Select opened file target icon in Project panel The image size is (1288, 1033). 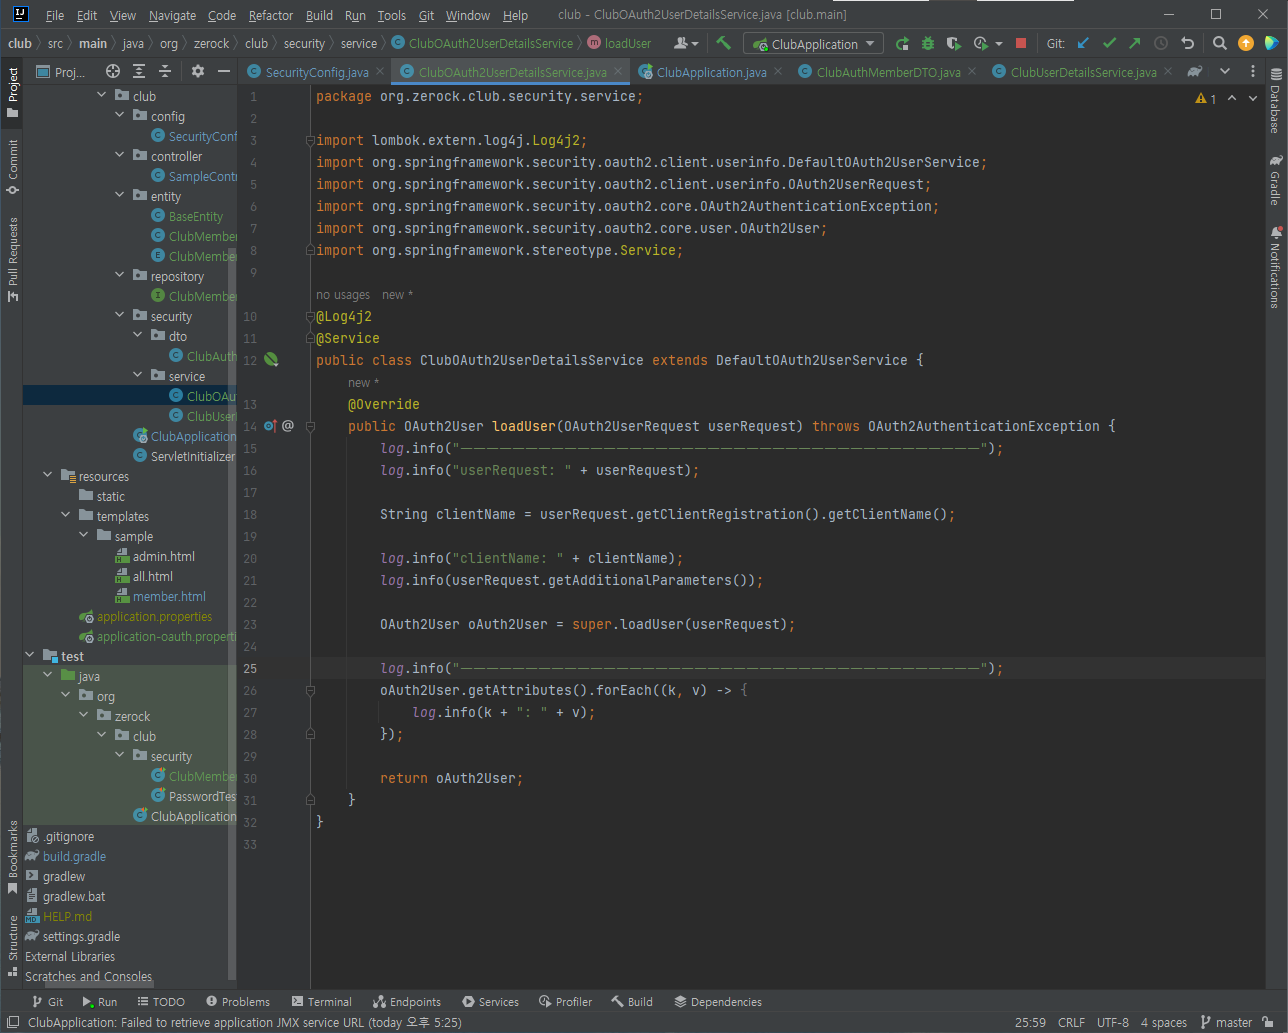pos(113,71)
